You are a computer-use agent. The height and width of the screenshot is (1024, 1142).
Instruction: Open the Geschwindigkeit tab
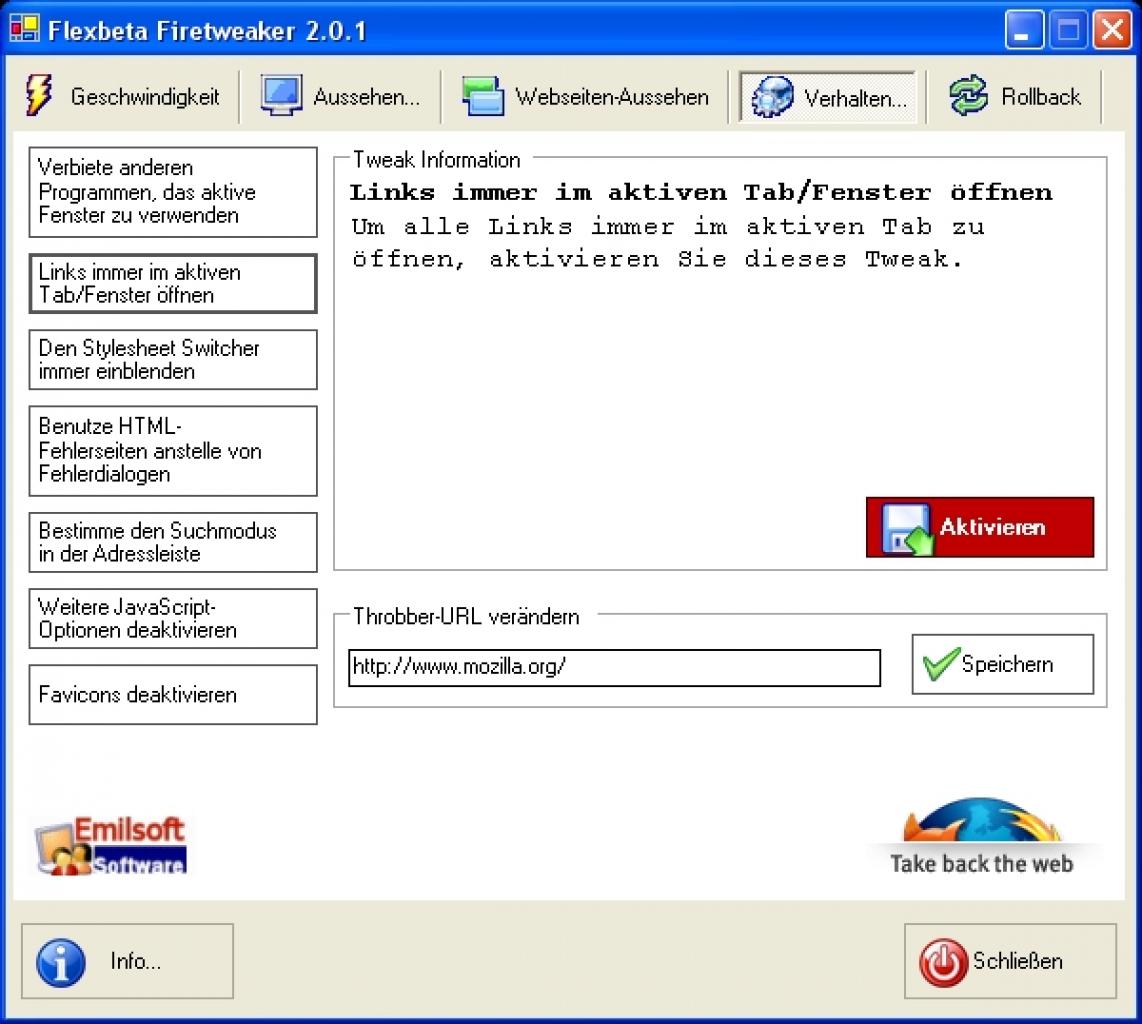[x=124, y=96]
